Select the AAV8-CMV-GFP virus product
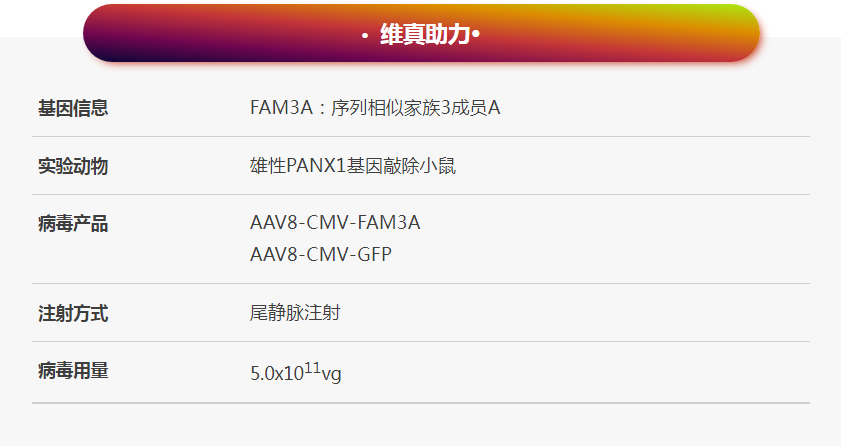This screenshot has height=446, width=841. pyautogui.click(x=321, y=254)
